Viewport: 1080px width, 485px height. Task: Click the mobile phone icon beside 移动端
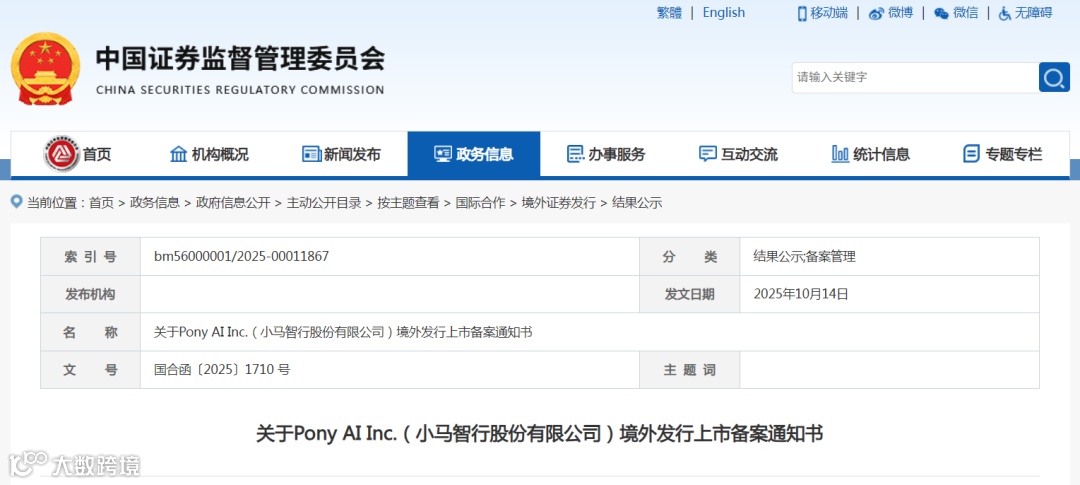[x=802, y=13]
